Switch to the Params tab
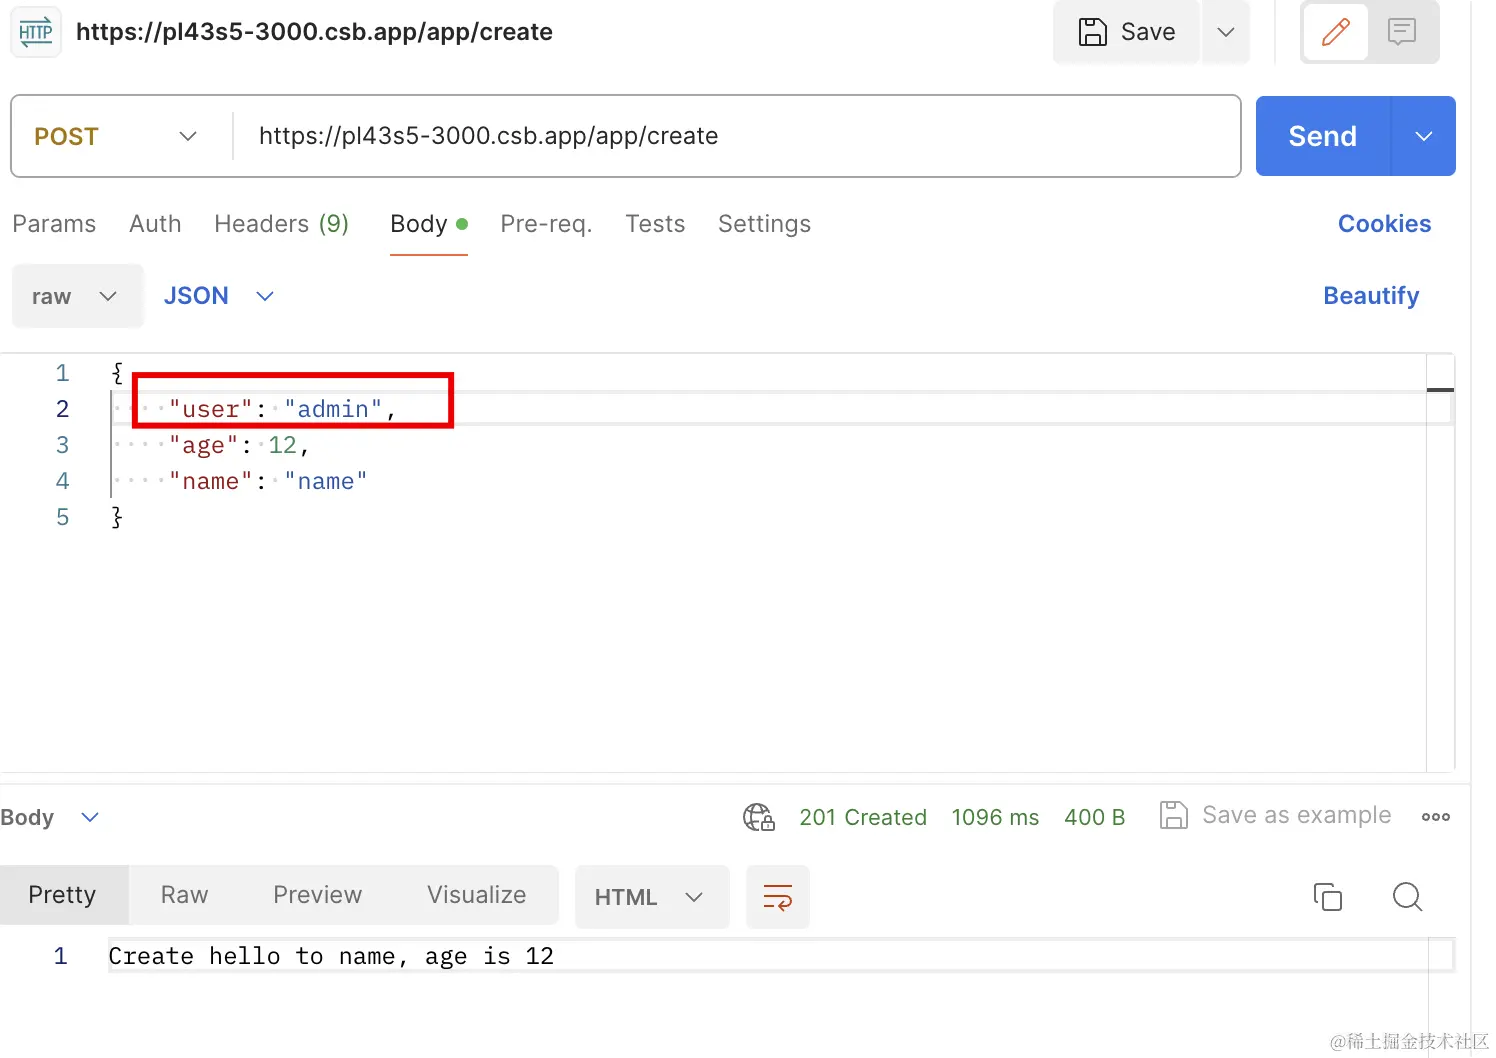The height and width of the screenshot is (1058, 1496). pyautogui.click(x=54, y=224)
